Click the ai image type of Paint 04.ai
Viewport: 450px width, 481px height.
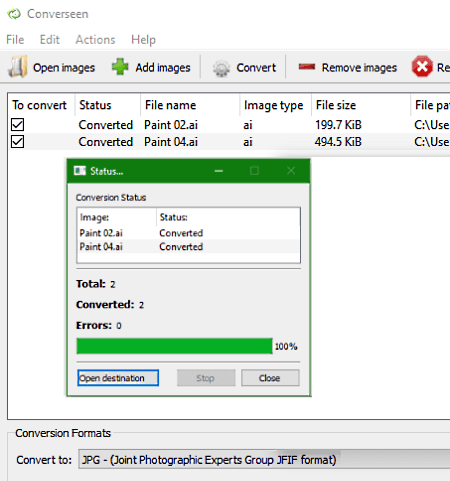[248, 142]
